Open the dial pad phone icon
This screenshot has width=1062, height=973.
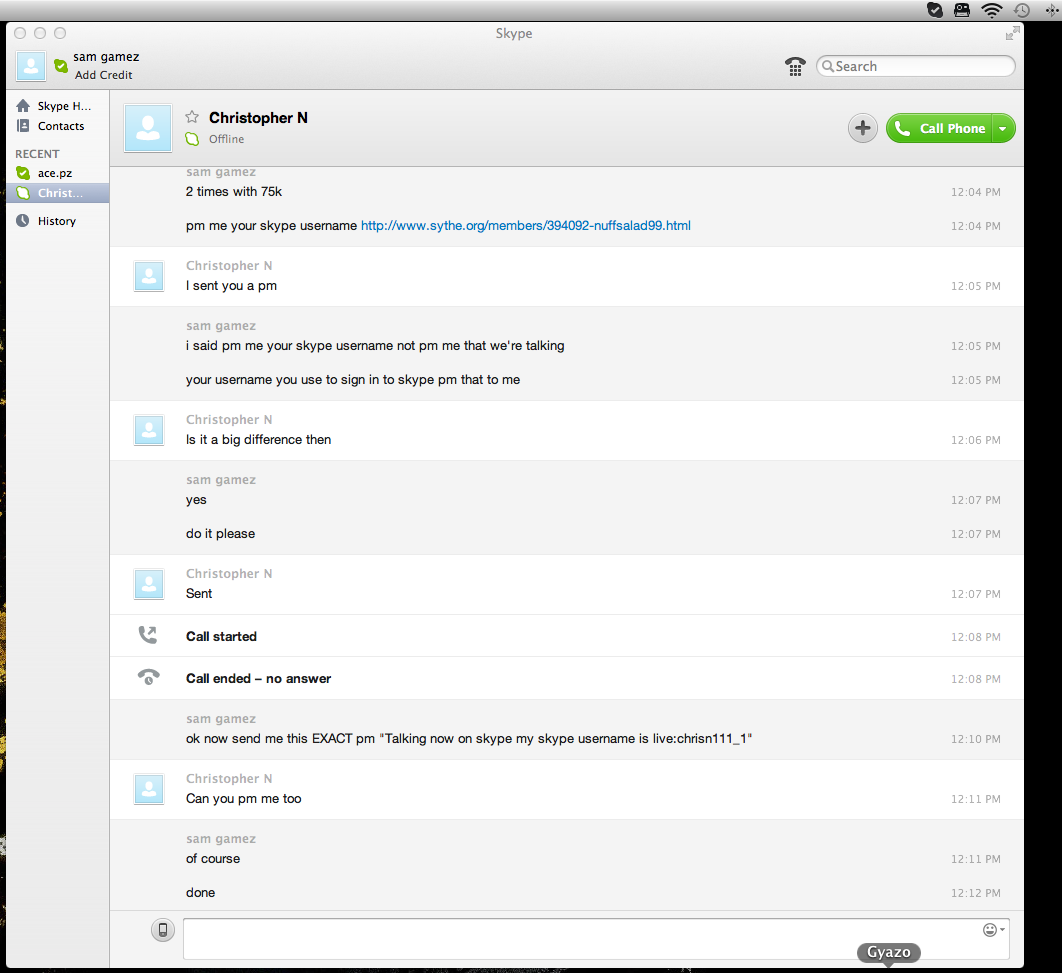795,67
